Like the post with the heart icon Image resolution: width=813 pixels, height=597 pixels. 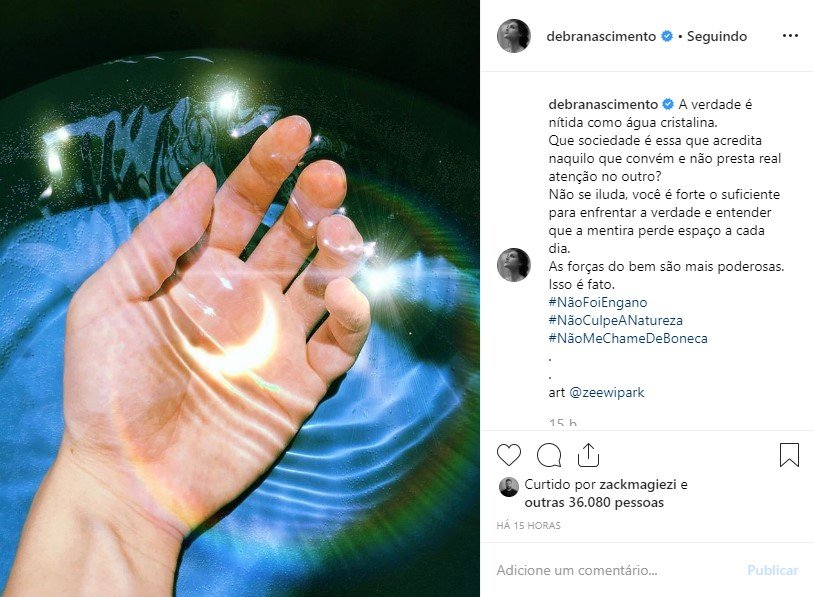(x=509, y=455)
